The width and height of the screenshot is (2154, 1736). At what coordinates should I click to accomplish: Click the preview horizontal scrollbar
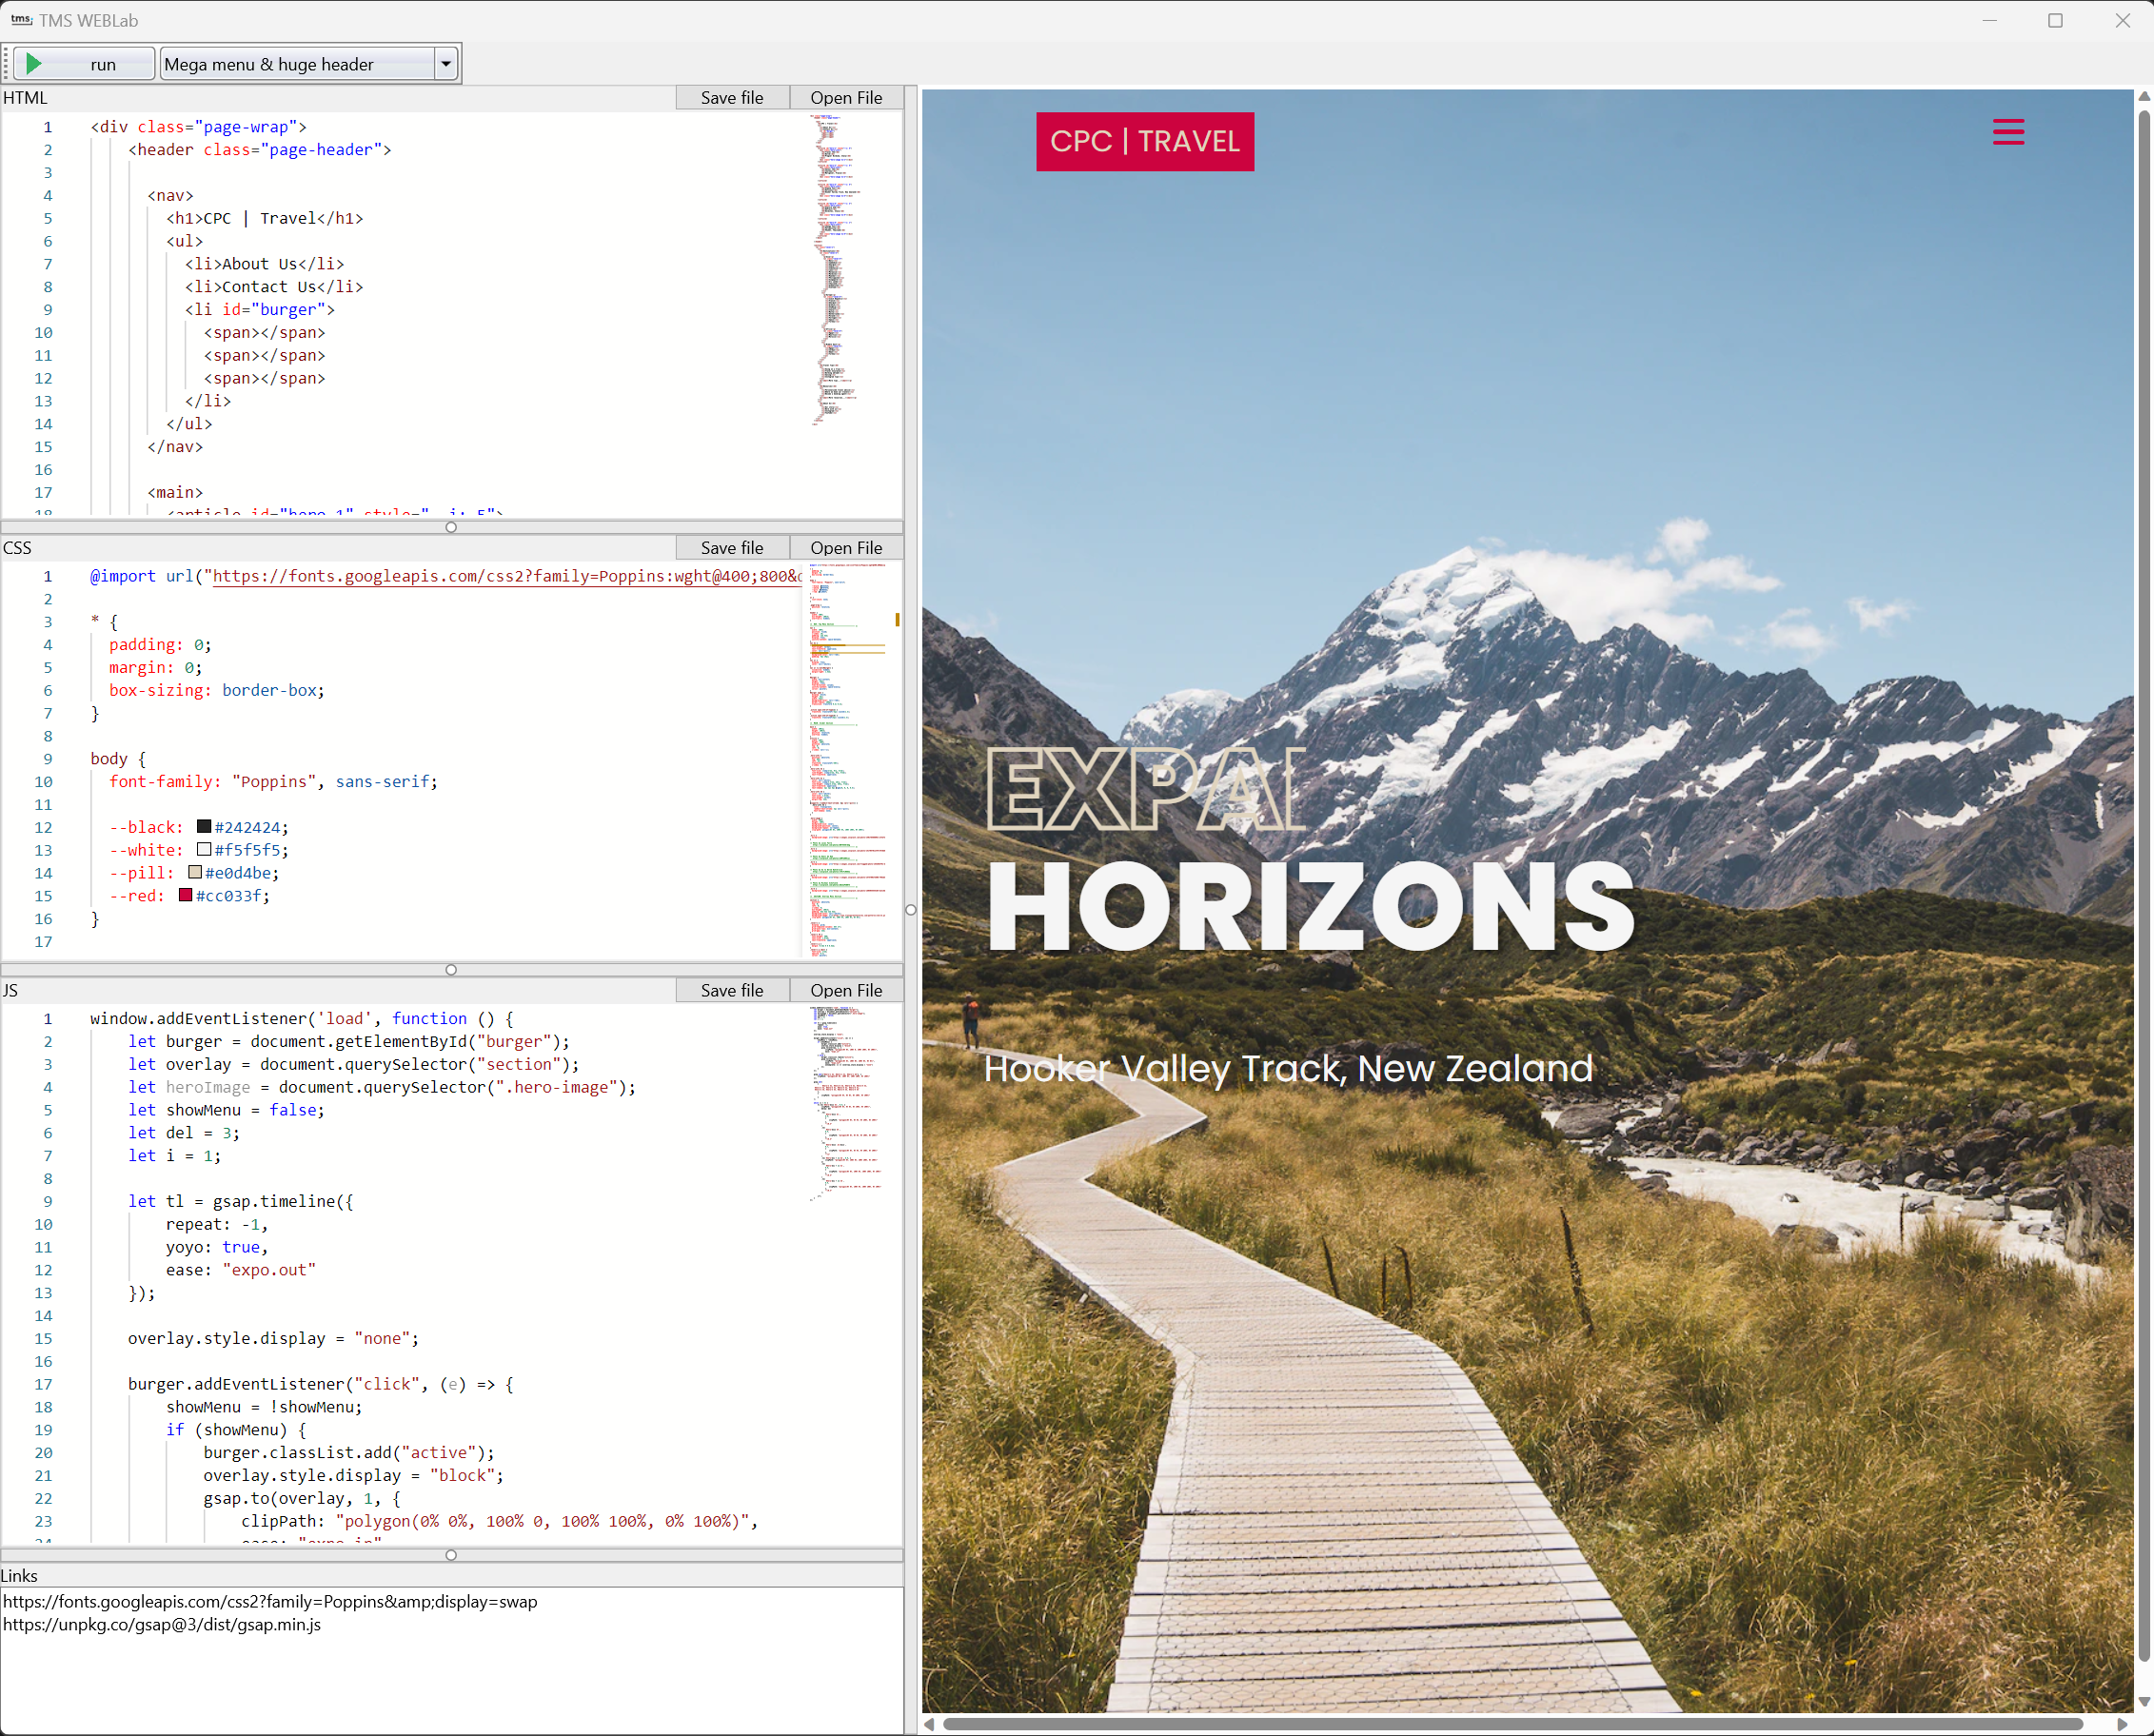coord(1513,1724)
